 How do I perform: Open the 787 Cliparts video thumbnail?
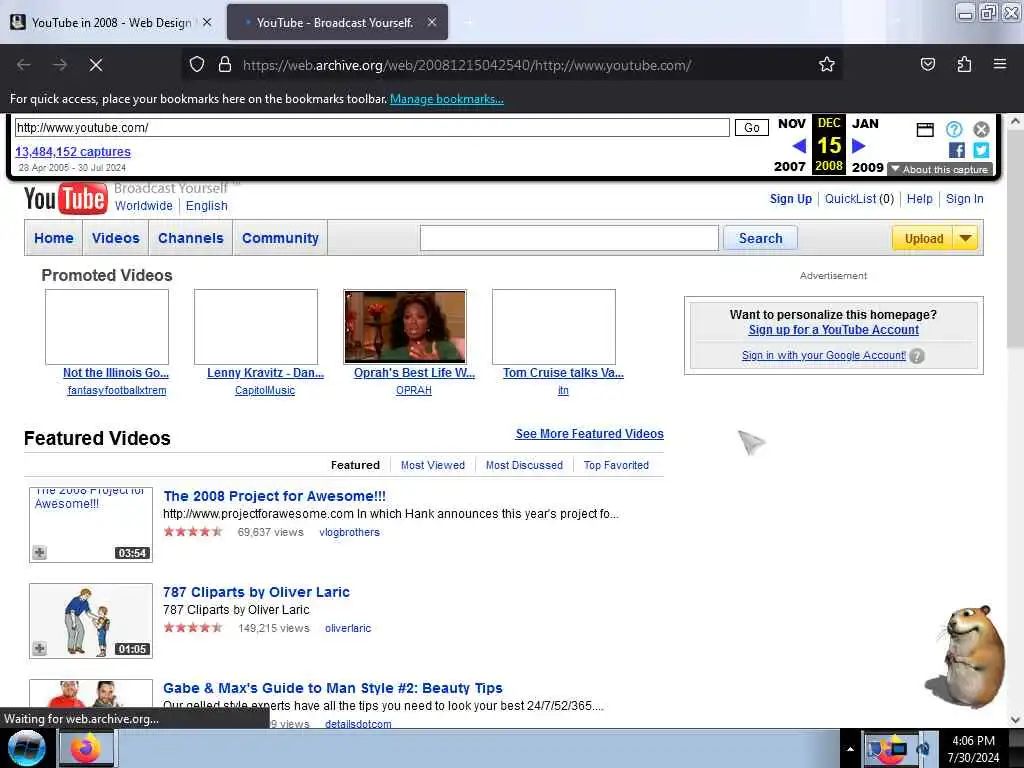click(91, 620)
